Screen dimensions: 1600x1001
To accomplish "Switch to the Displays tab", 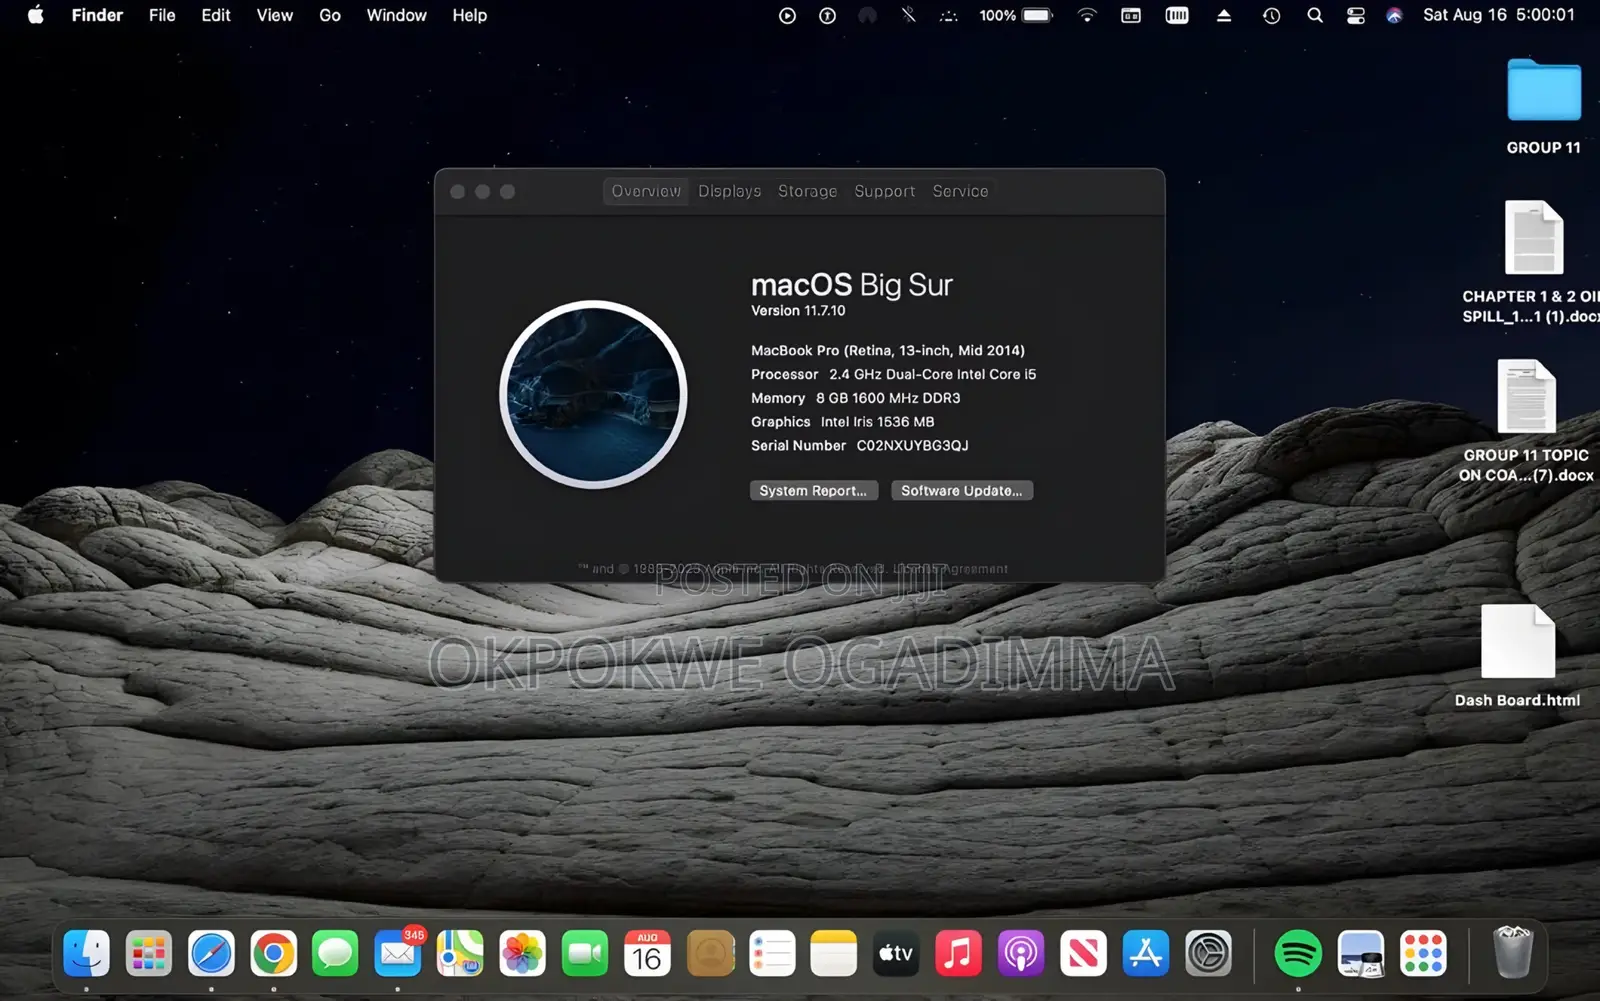I will (730, 191).
